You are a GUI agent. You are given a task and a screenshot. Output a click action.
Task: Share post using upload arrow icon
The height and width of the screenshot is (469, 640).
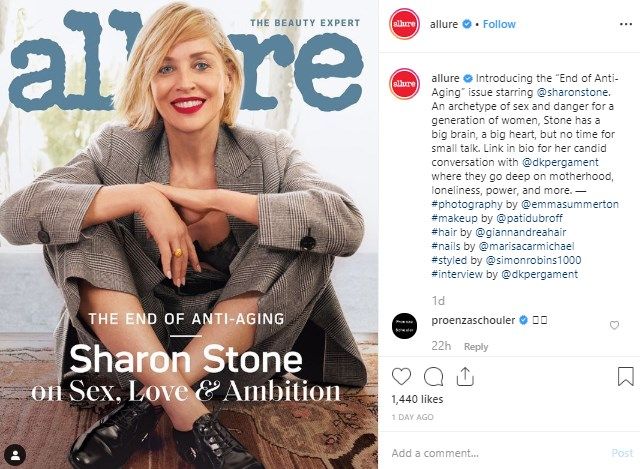[x=465, y=376]
